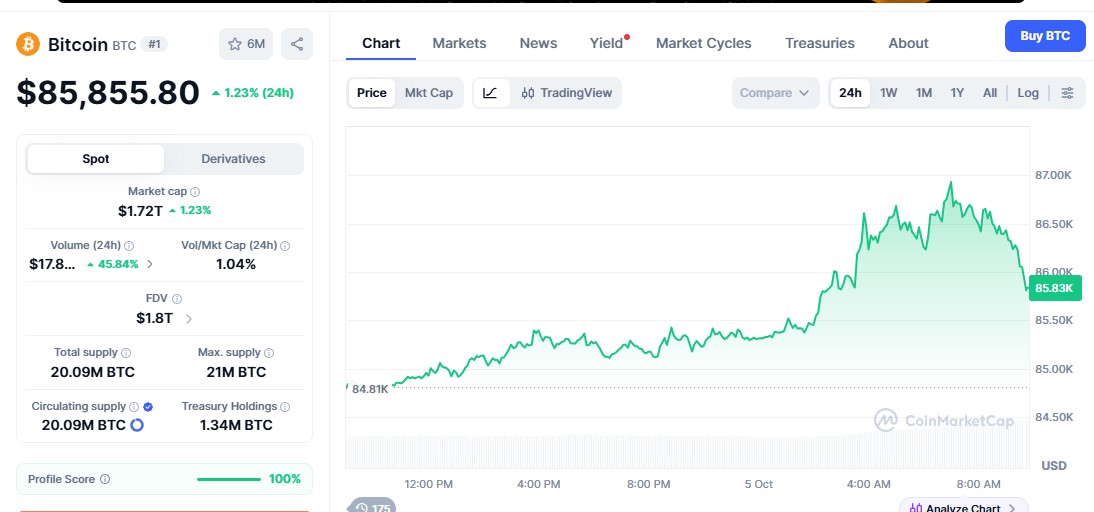Switch to Derivatives toggle

coord(233,158)
